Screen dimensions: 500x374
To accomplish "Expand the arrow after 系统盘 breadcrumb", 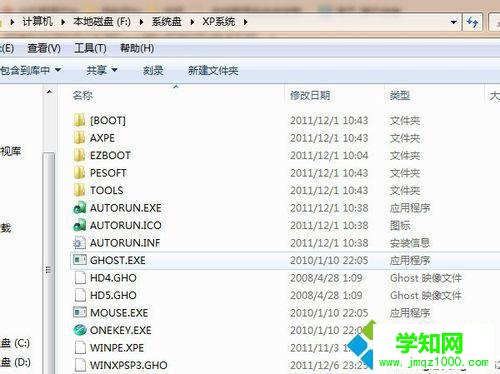I will (192, 22).
